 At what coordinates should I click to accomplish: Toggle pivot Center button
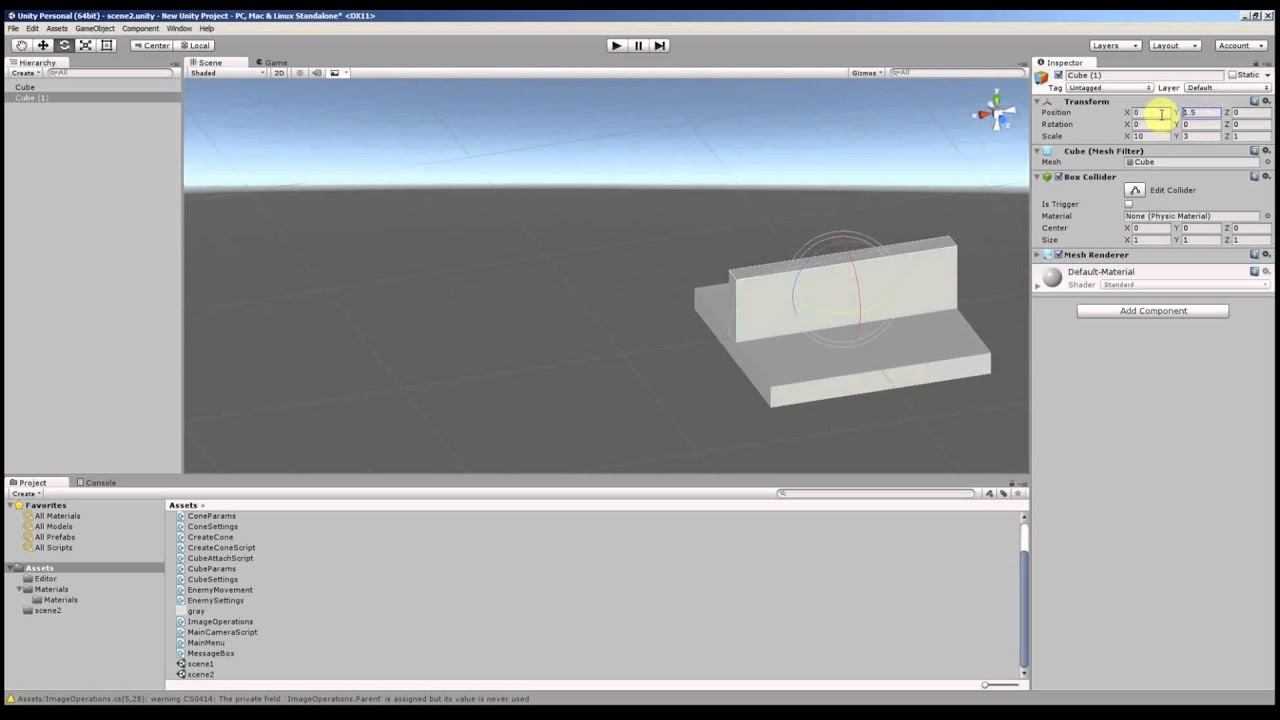(151, 45)
